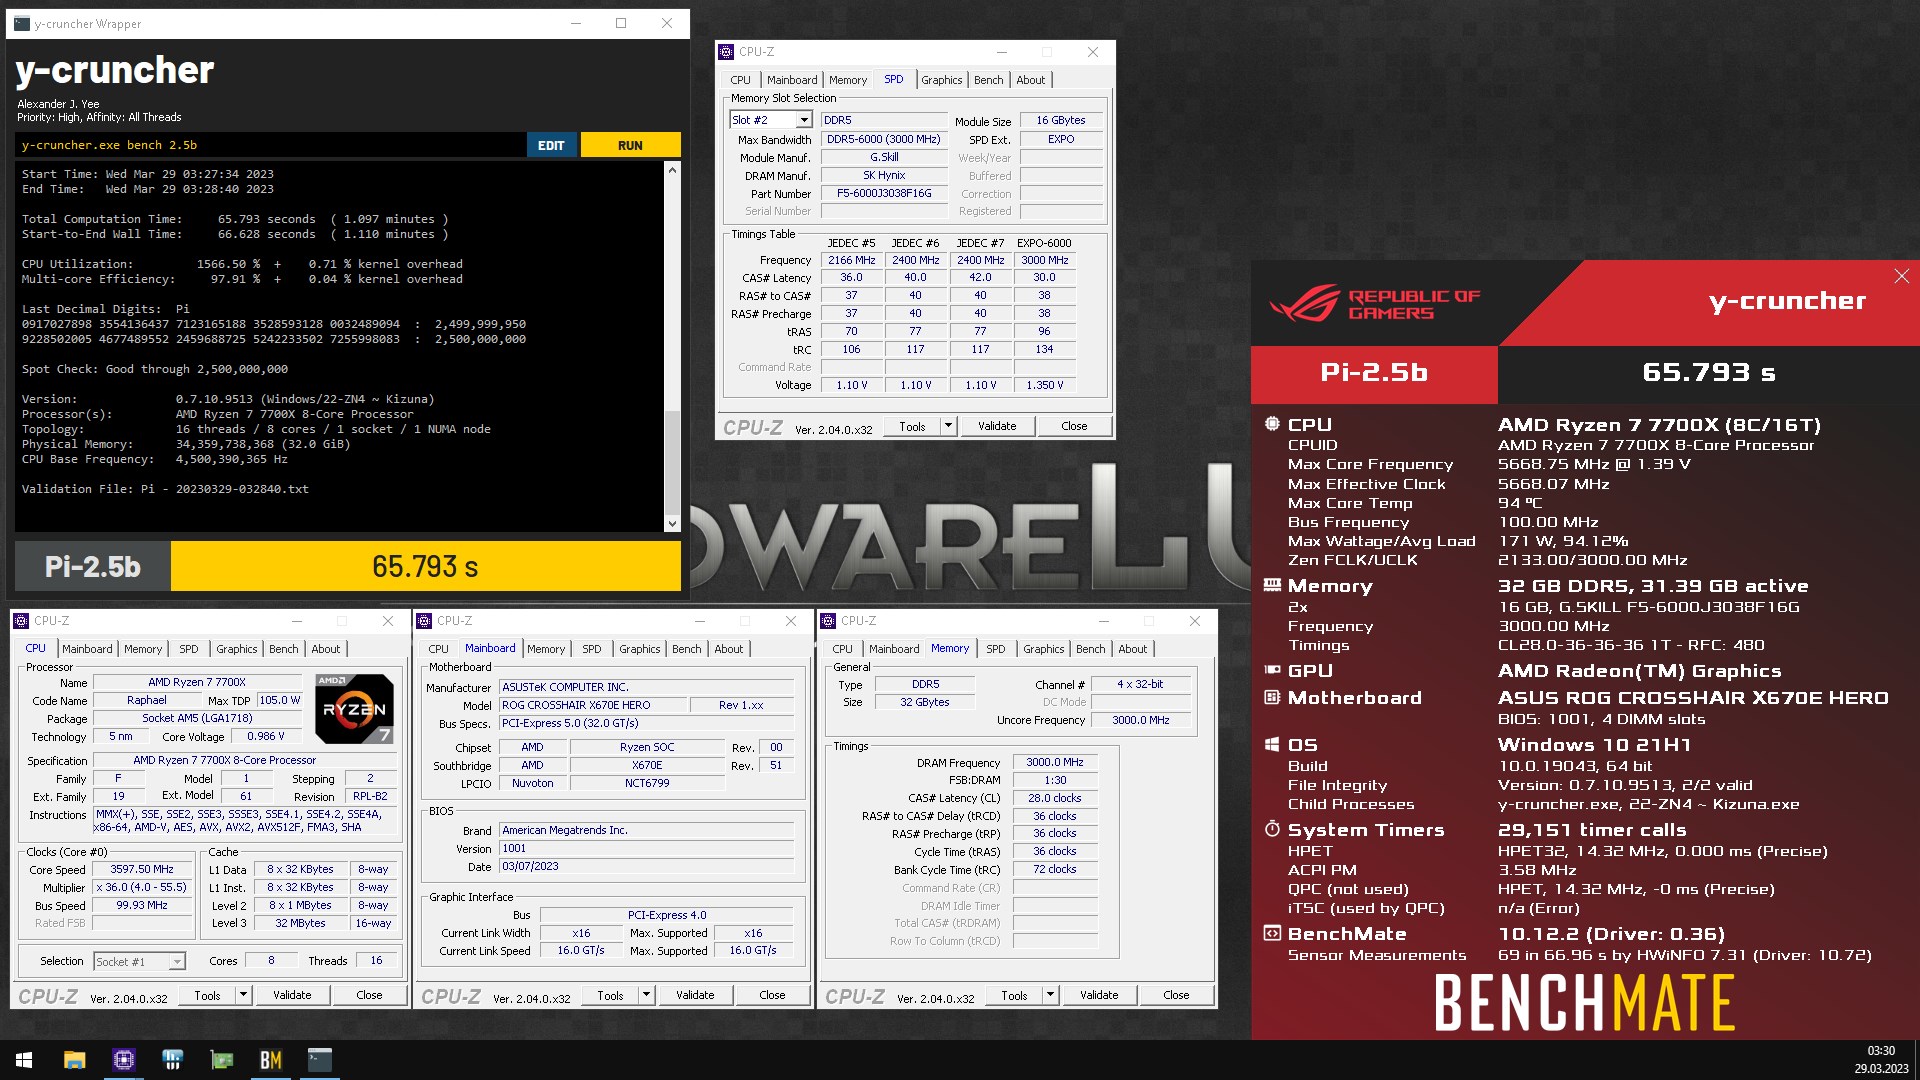Minimize the y-cruncher Wrapper window

[576, 23]
